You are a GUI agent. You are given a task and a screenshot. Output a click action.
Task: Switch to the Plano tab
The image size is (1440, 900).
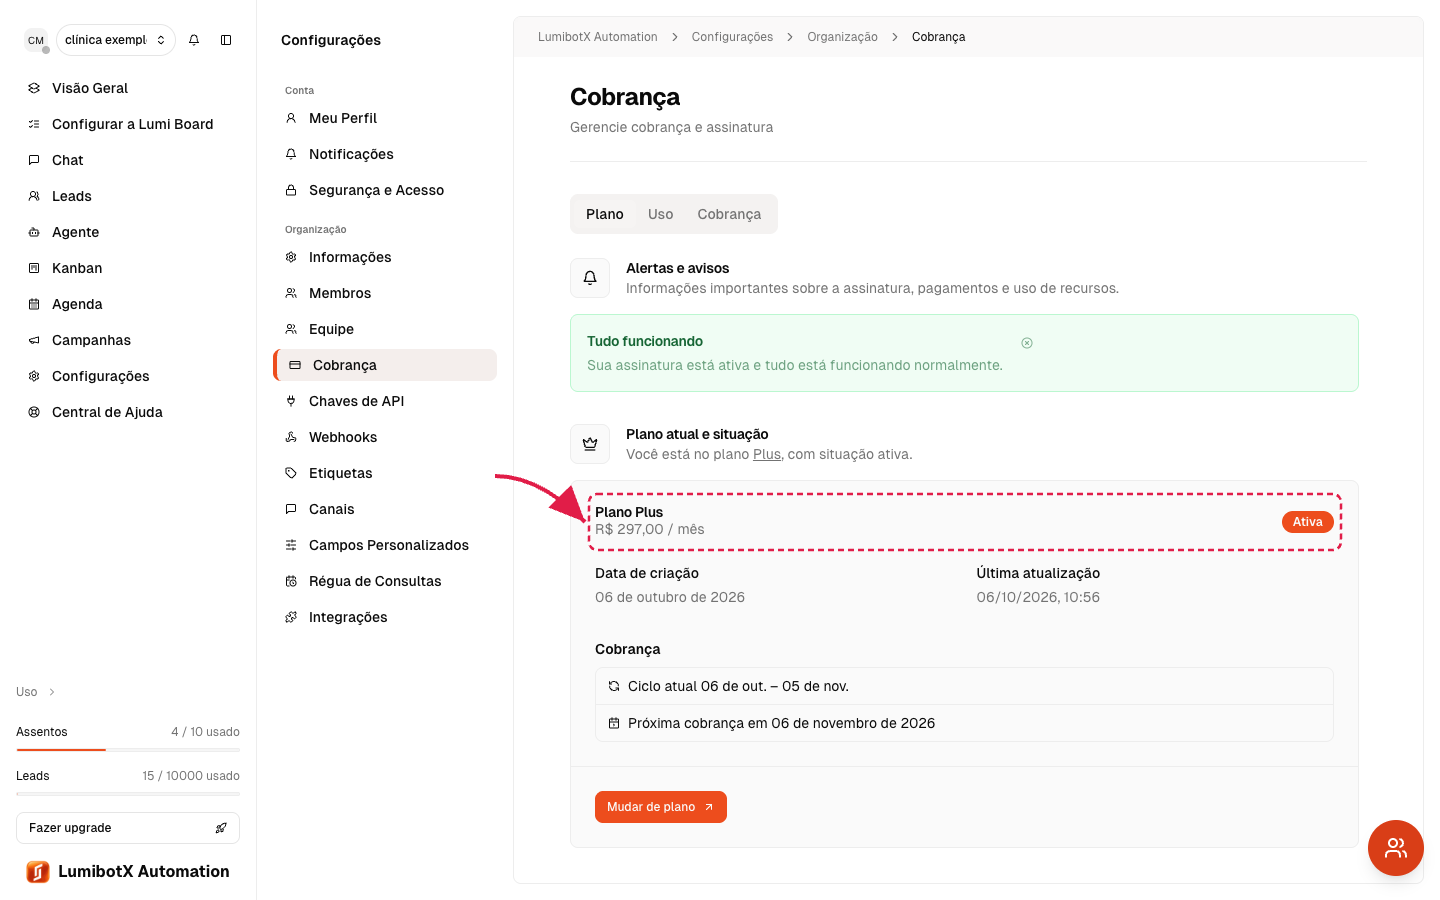pos(605,214)
